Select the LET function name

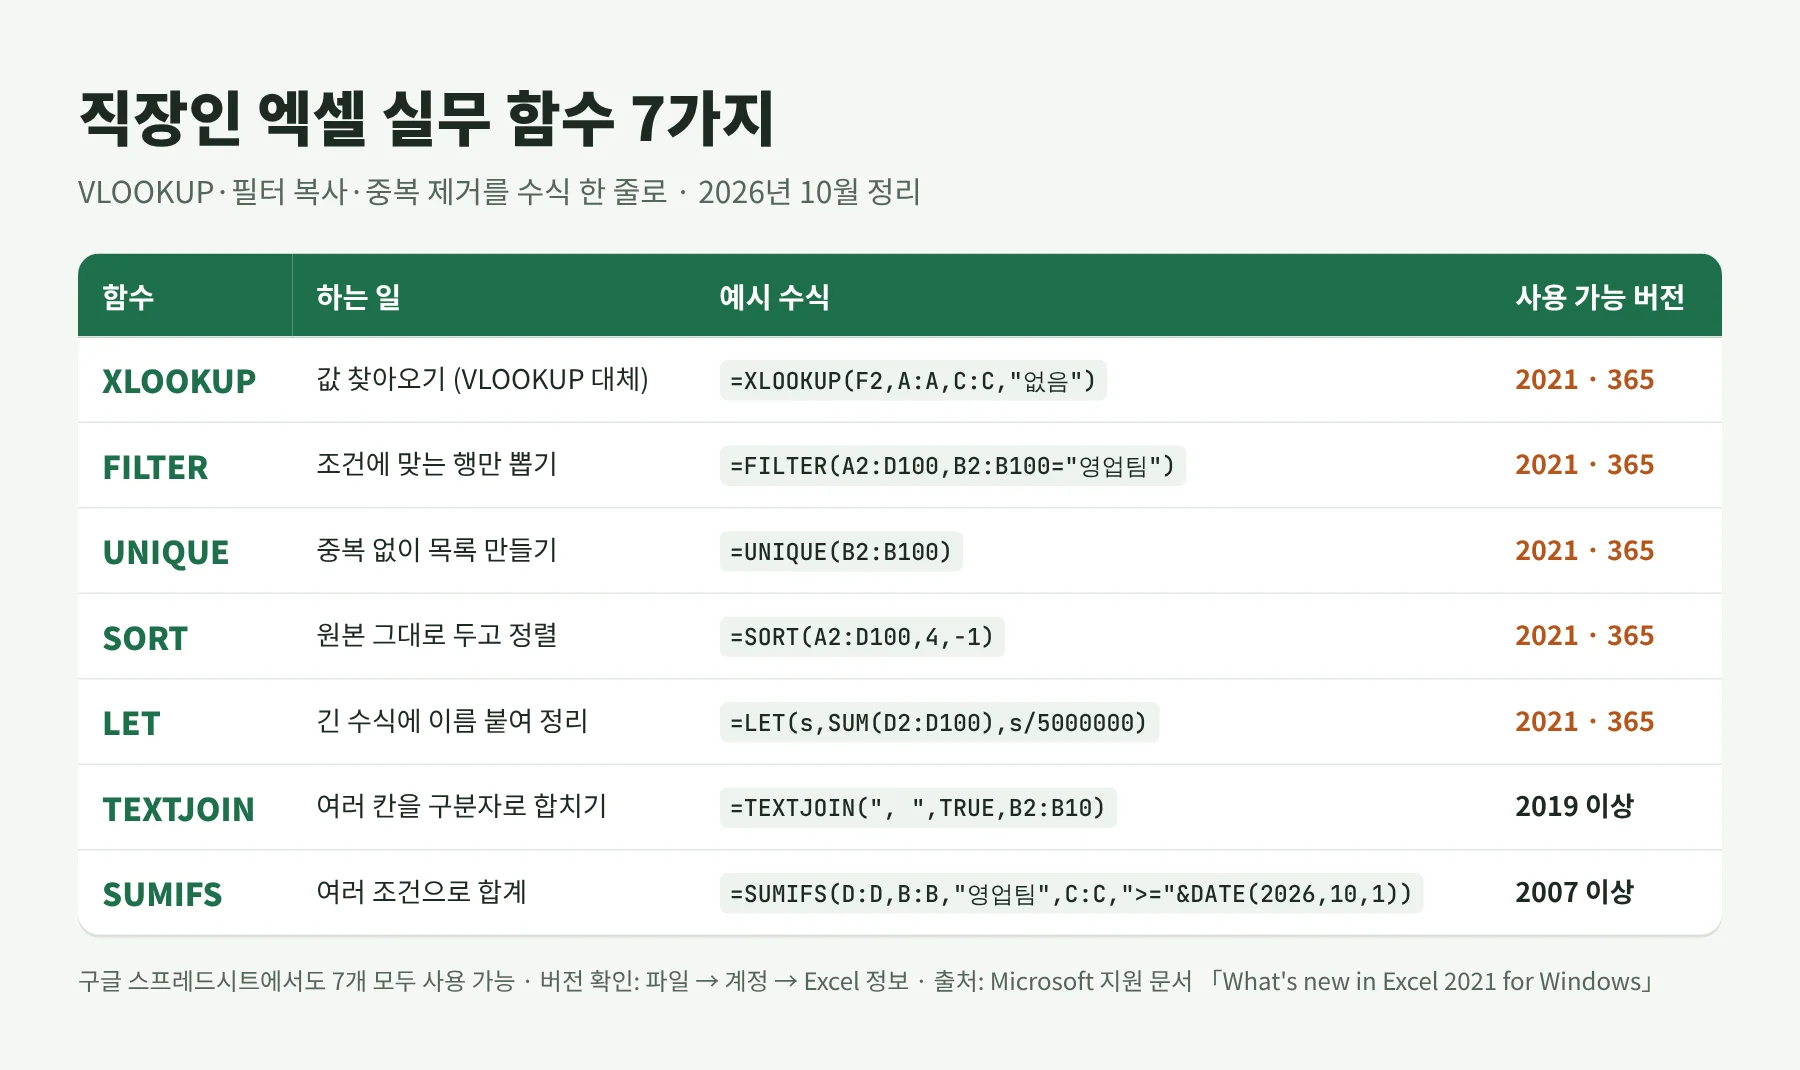[x=131, y=723]
